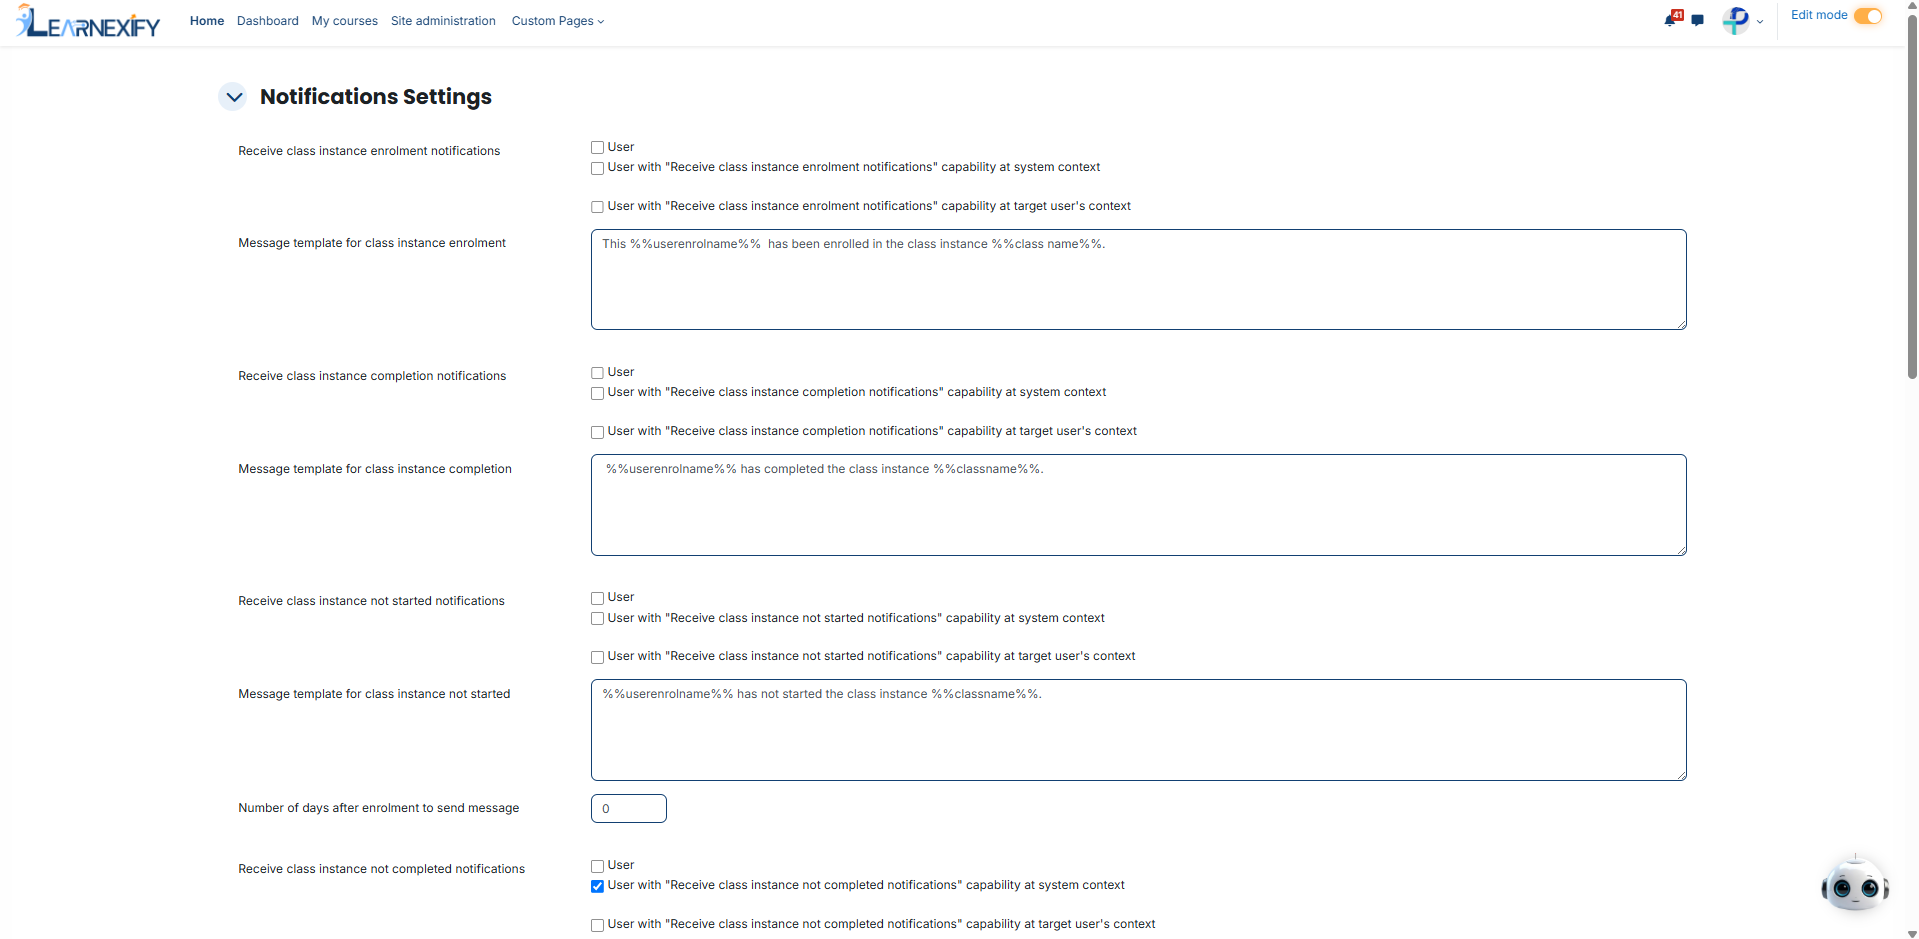Image resolution: width=1919 pixels, height=939 pixels.
Task: Uncheck not completed notifications at system context
Action: point(597,886)
